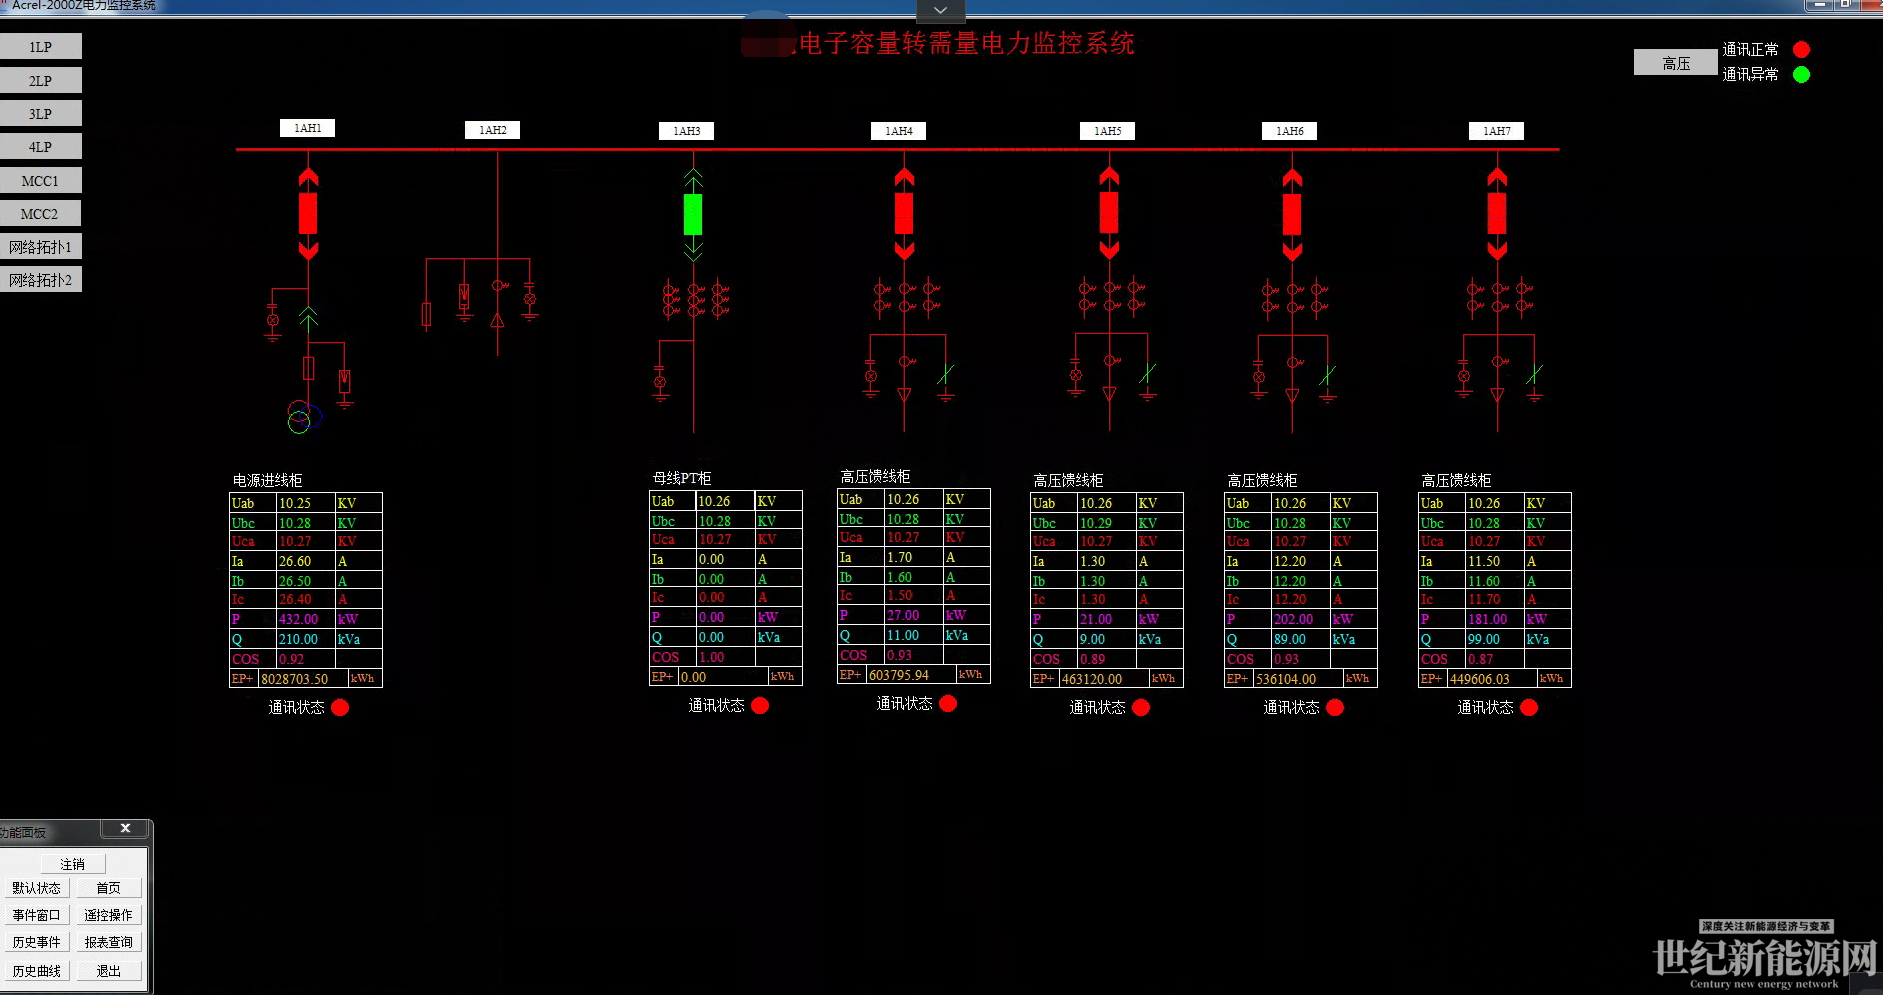1883x995 pixels.
Task: Click the 高压 button
Action: [x=1676, y=63]
